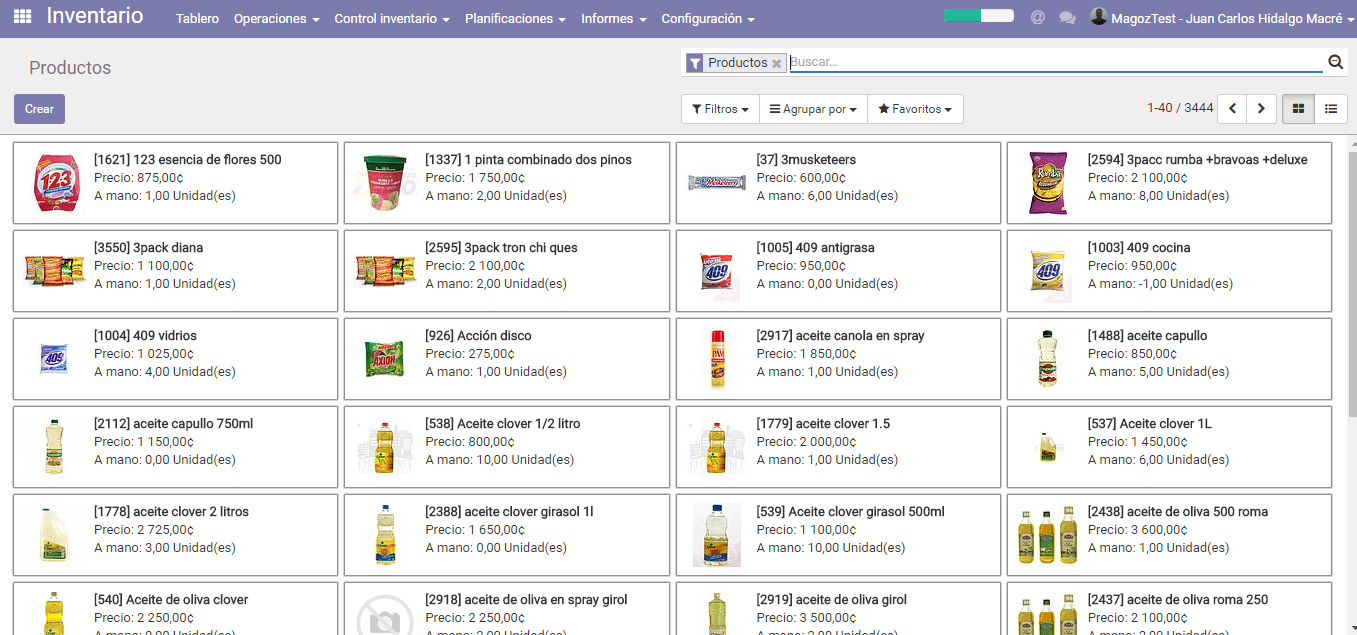
Task: Expand the Informes menu
Action: coord(613,19)
